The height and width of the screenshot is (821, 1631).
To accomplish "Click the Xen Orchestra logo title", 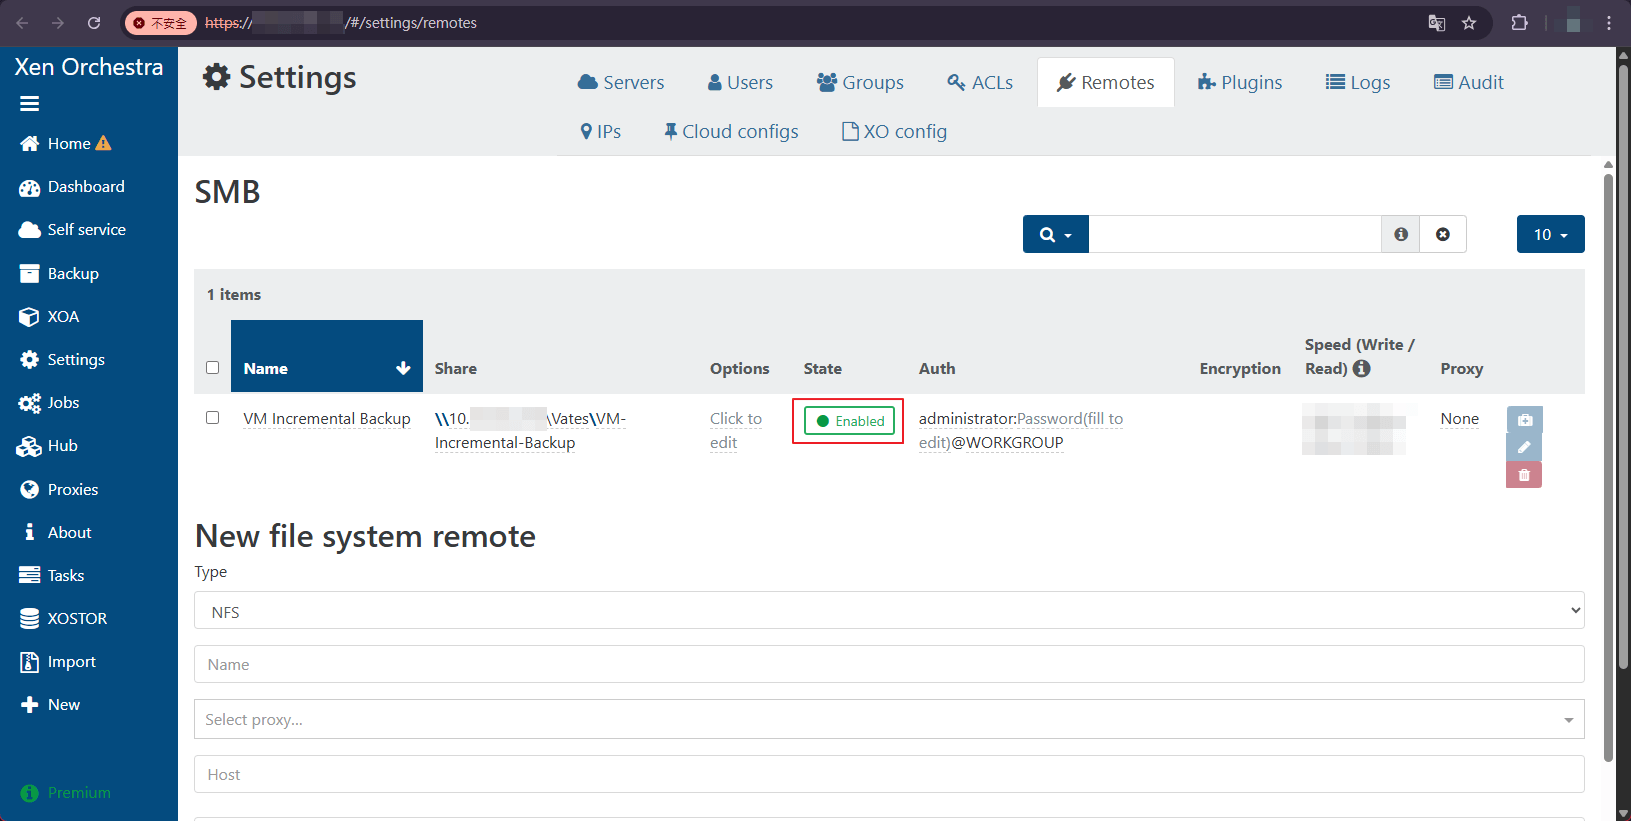I will [89, 67].
